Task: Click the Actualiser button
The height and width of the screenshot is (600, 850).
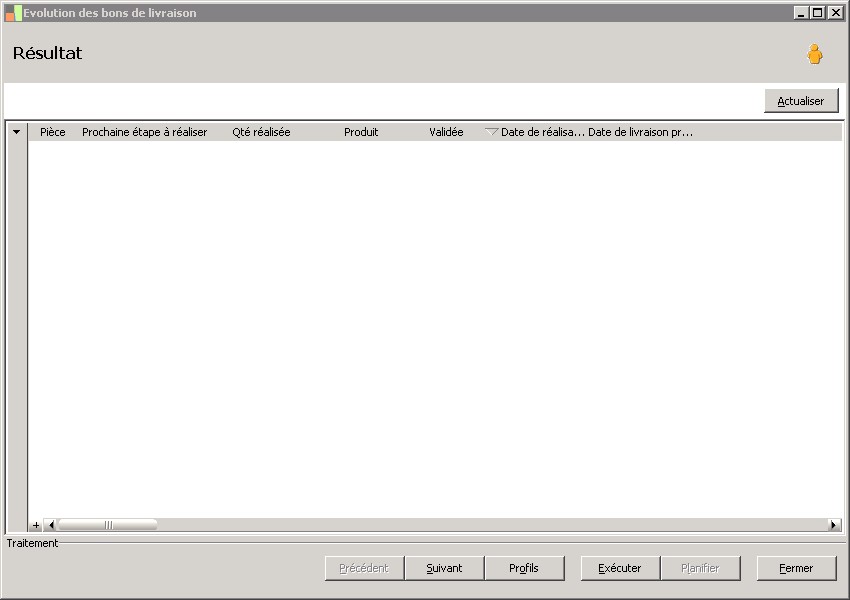Action: click(x=801, y=101)
